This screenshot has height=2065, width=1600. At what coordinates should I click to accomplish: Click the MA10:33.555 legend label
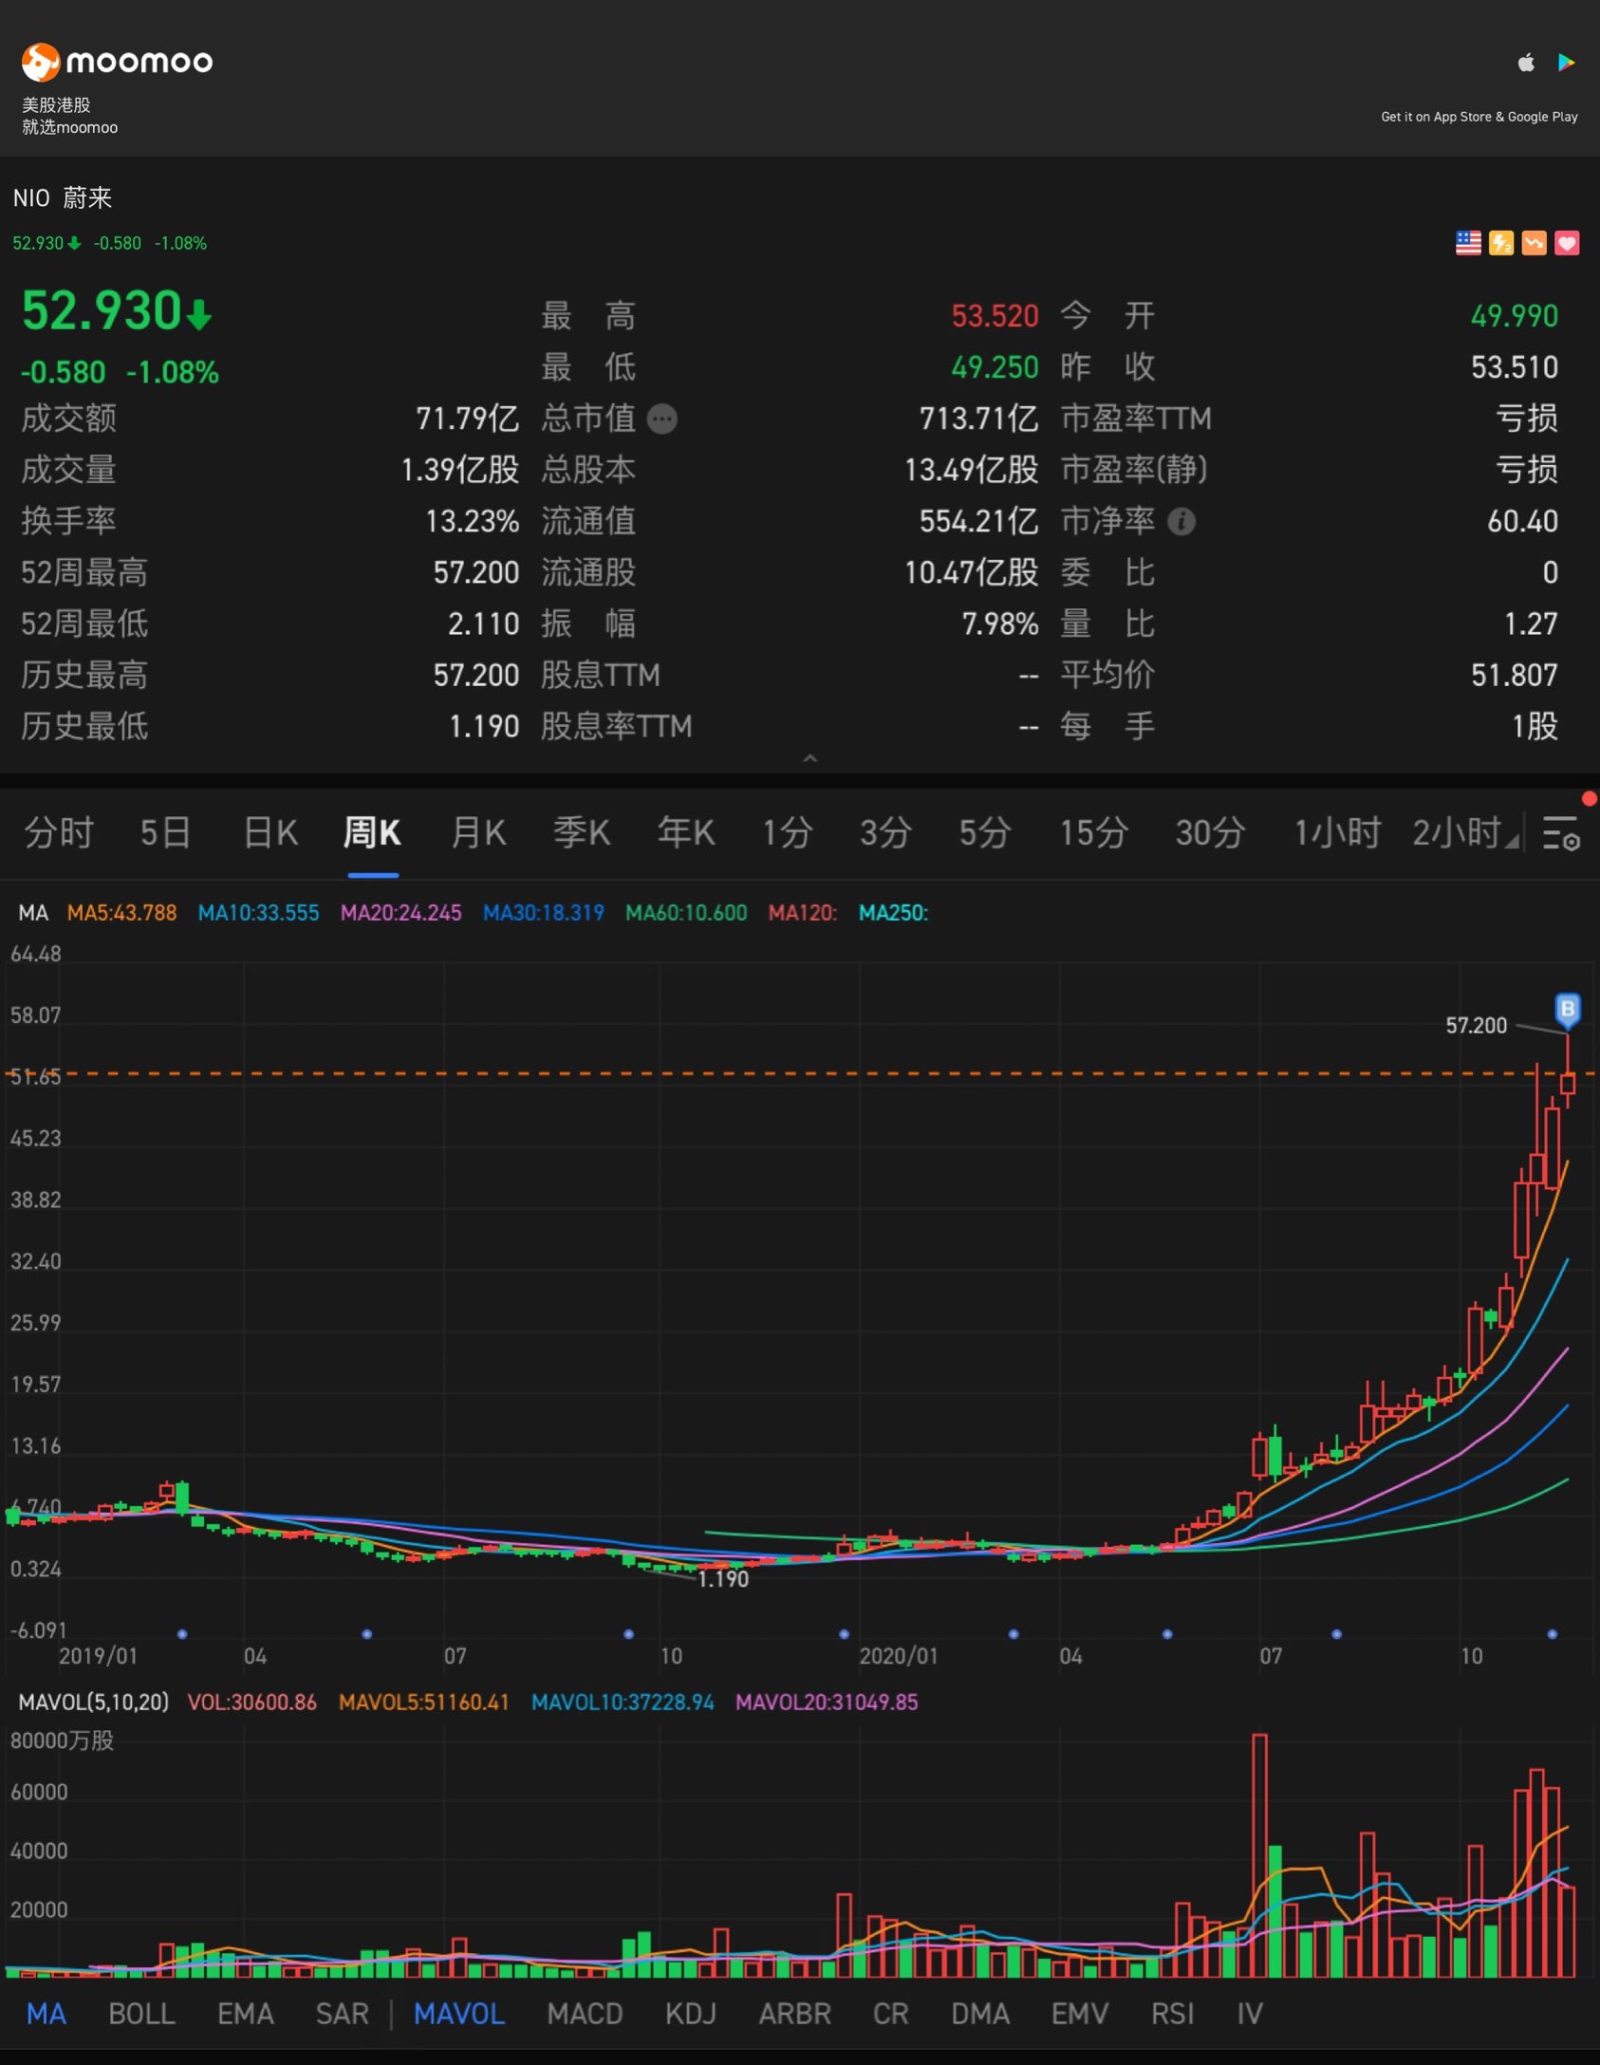[x=259, y=913]
